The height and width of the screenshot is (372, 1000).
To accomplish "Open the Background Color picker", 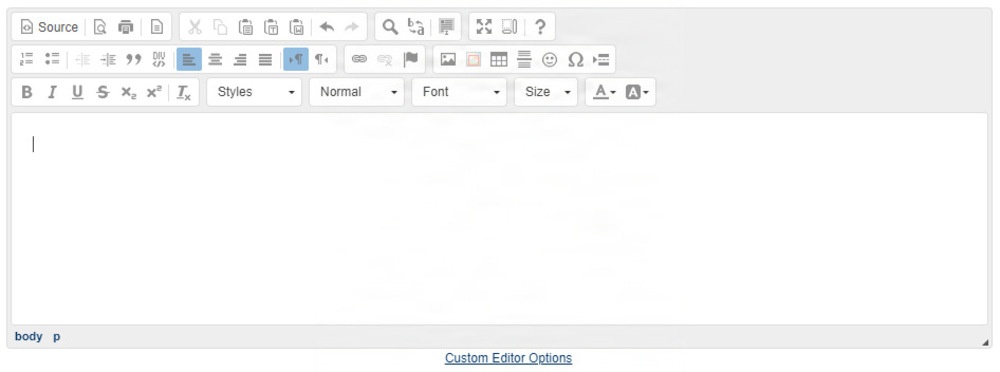I will pos(636,92).
